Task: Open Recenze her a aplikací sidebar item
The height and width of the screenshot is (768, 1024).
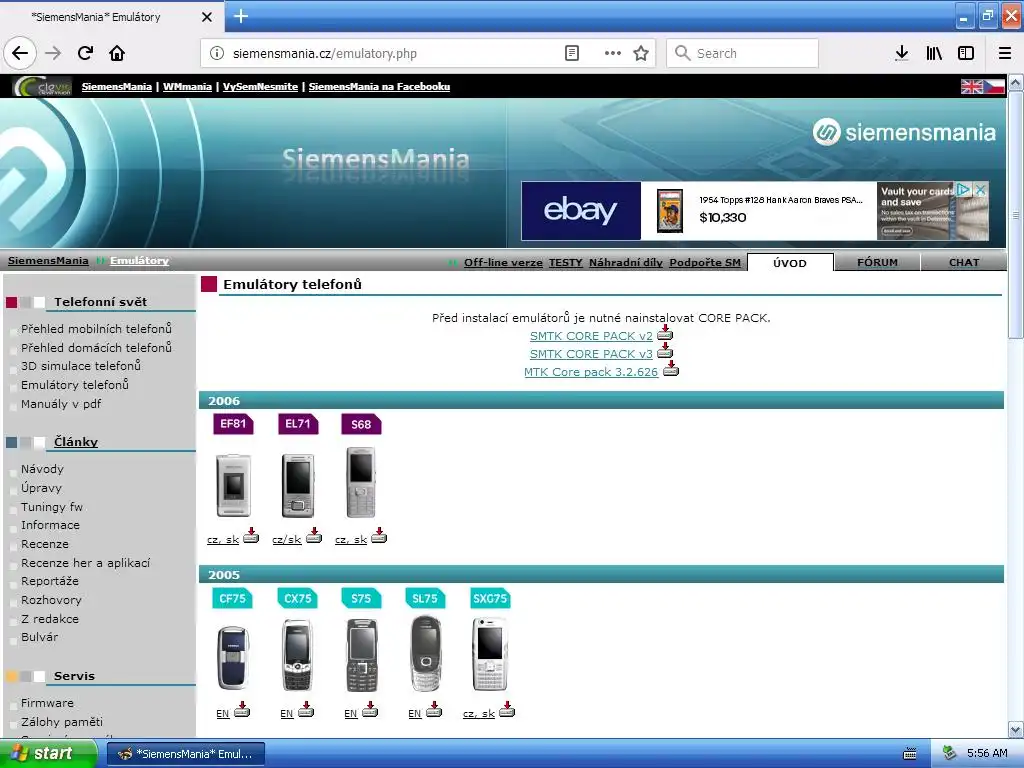Action: click(86, 563)
